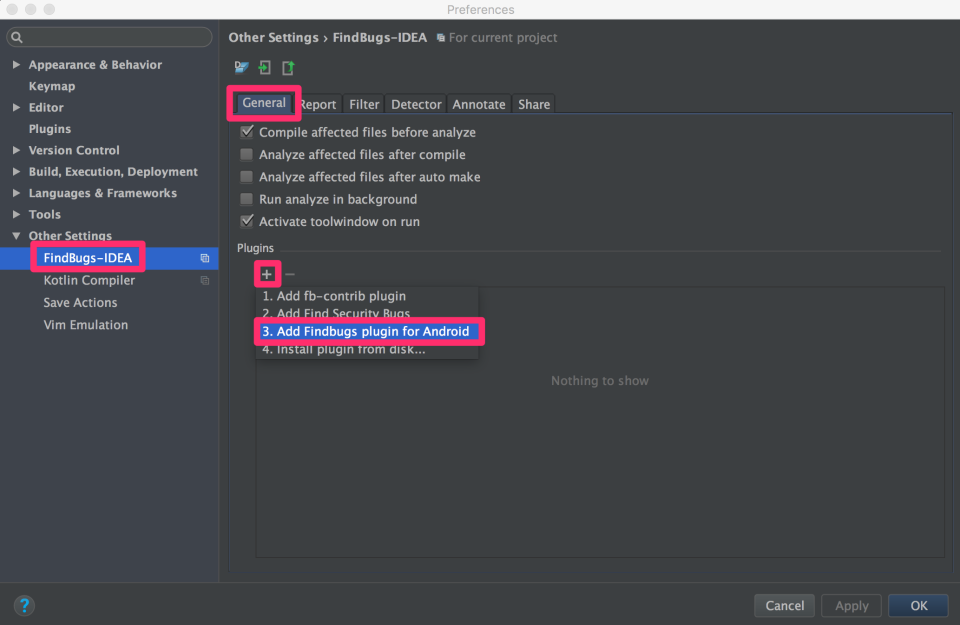The image size is (960, 625).
Task: Cancel the Preferences dialog
Action: (784, 605)
